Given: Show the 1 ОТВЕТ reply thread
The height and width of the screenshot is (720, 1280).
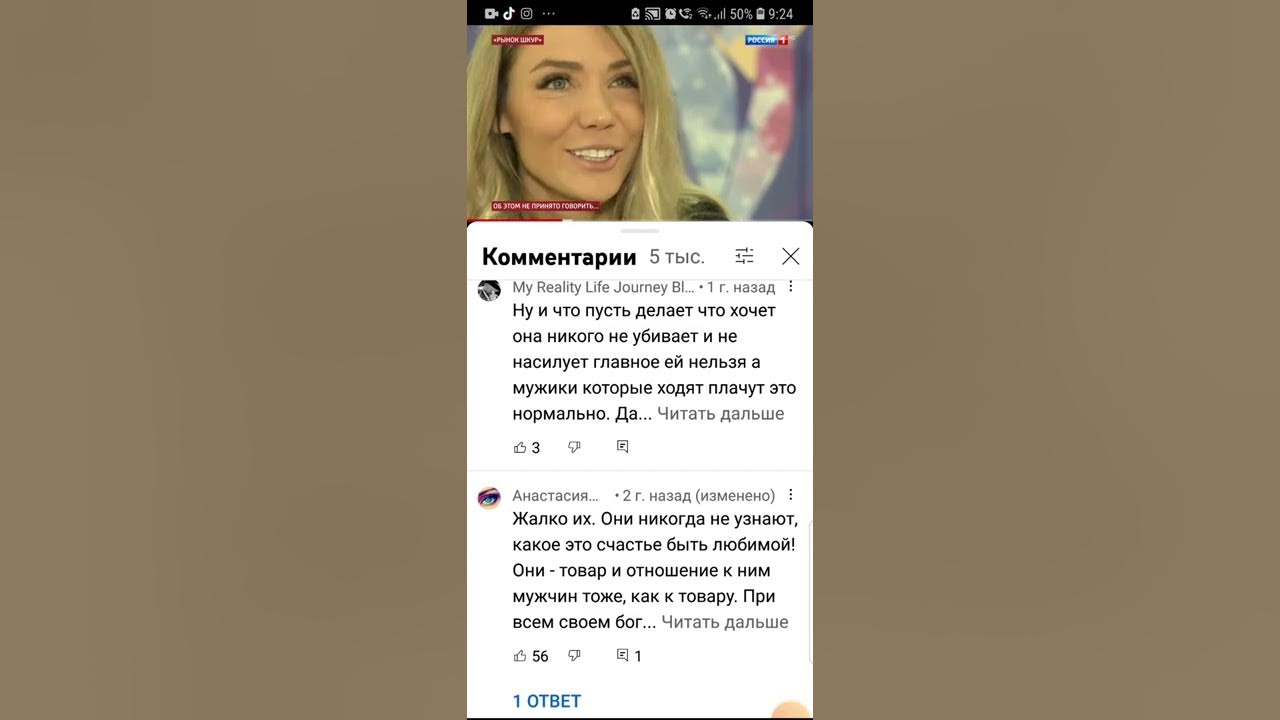Looking at the screenshot, I should point(547,701).
